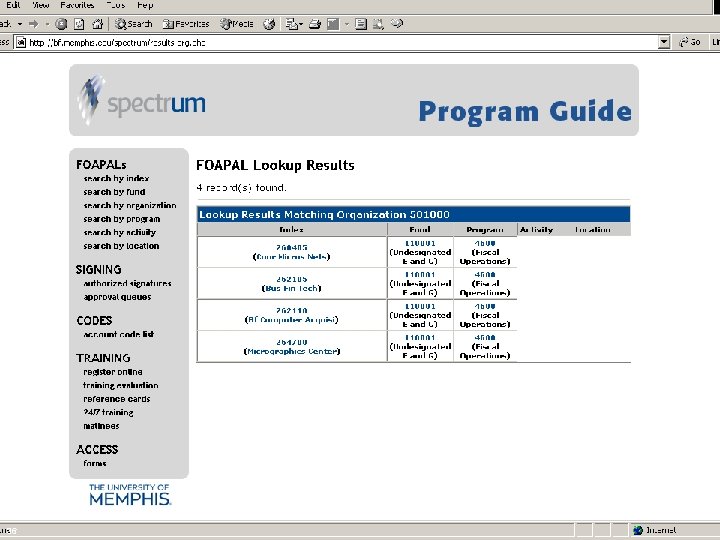This screenshot has width=720, height=540.
Task: Open the History icon in the toolbar
Action: point(269,24)
